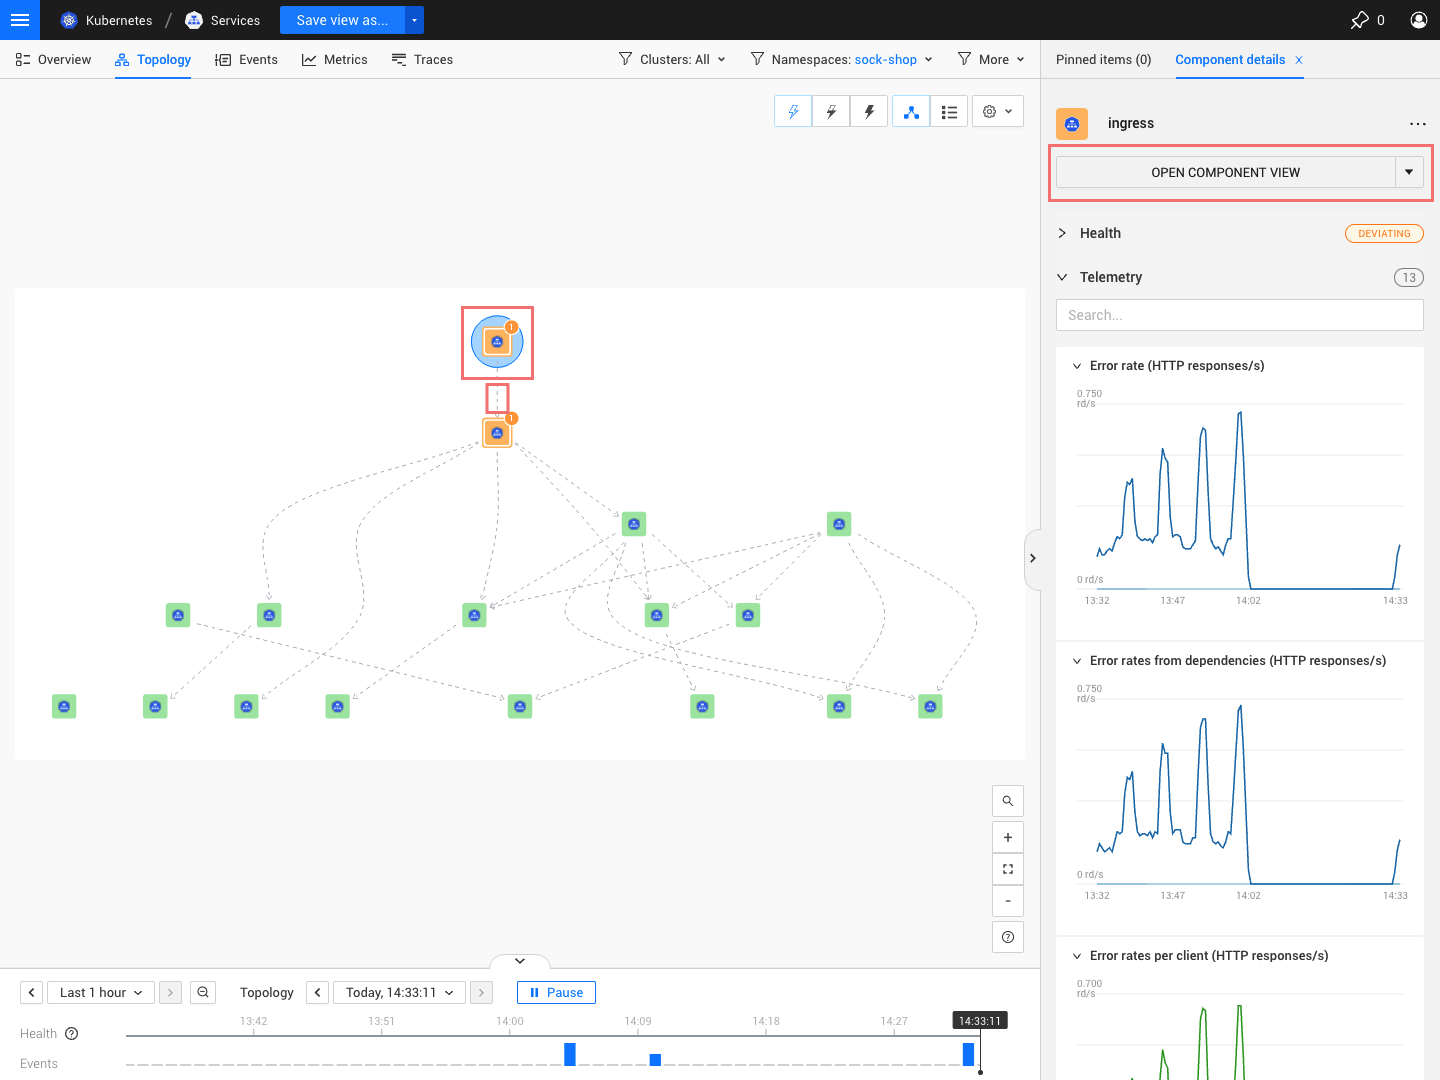Viewport: 1440px width, 1080px height.
Task: Toggle the middle lightning problem filter
Action: [830, 111]
